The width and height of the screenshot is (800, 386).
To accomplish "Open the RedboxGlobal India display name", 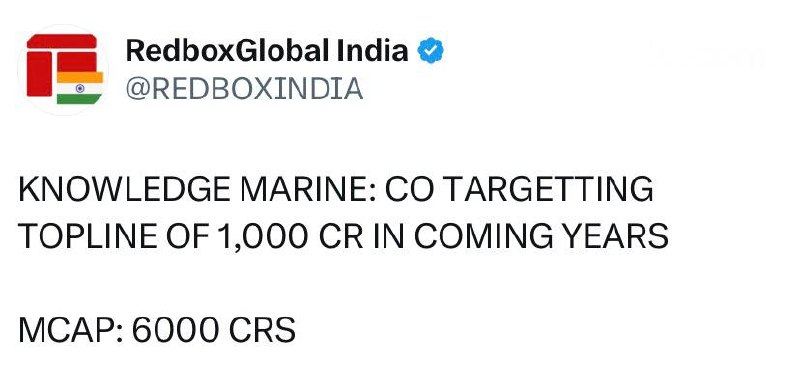I will point(267,50).
